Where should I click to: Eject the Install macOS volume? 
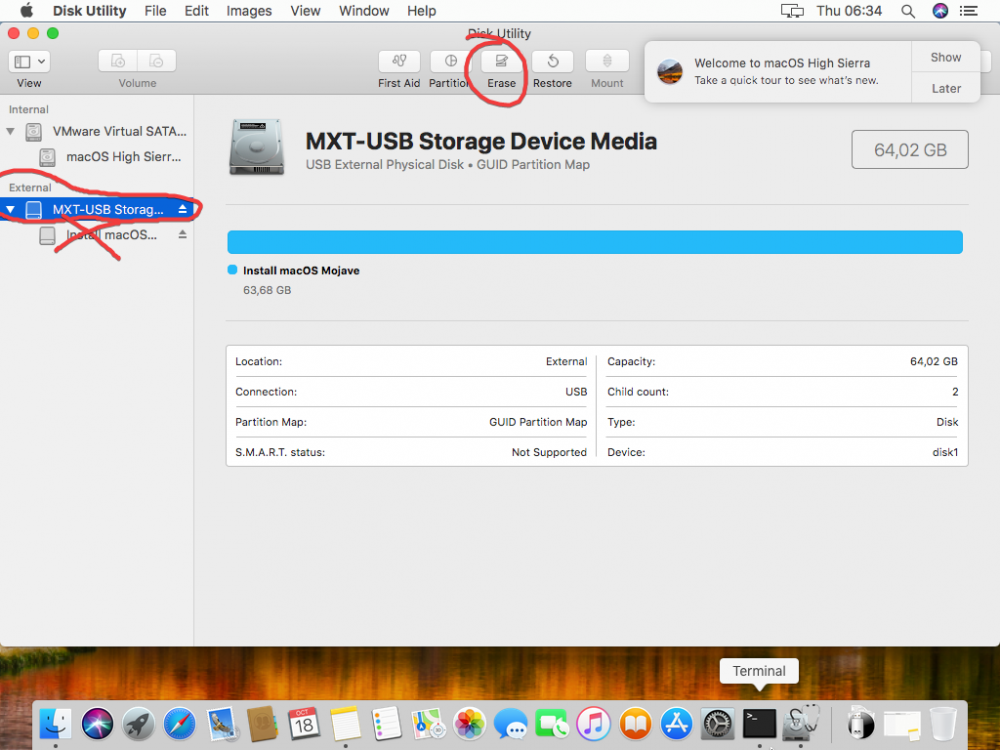(x=182, y=235)
